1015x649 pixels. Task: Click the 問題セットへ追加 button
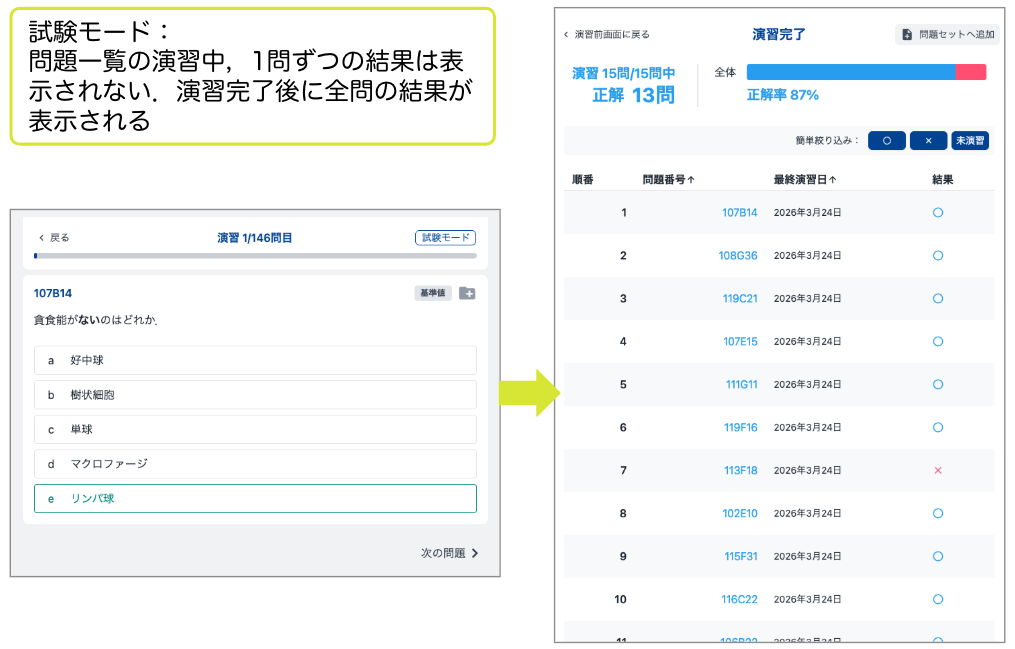coord(947,34)
